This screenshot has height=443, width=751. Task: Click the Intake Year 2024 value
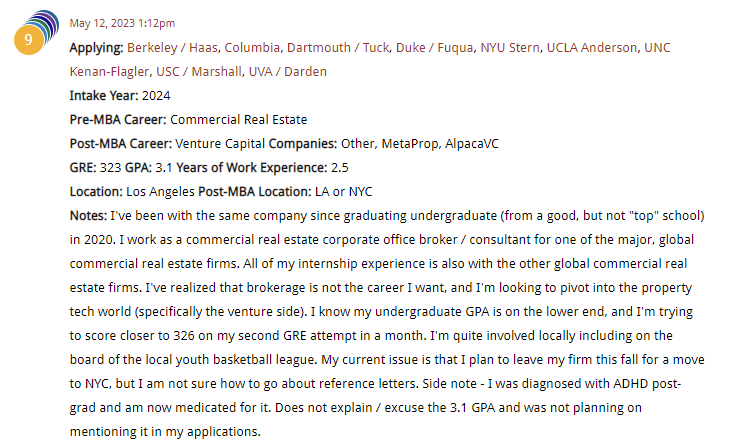156,95
